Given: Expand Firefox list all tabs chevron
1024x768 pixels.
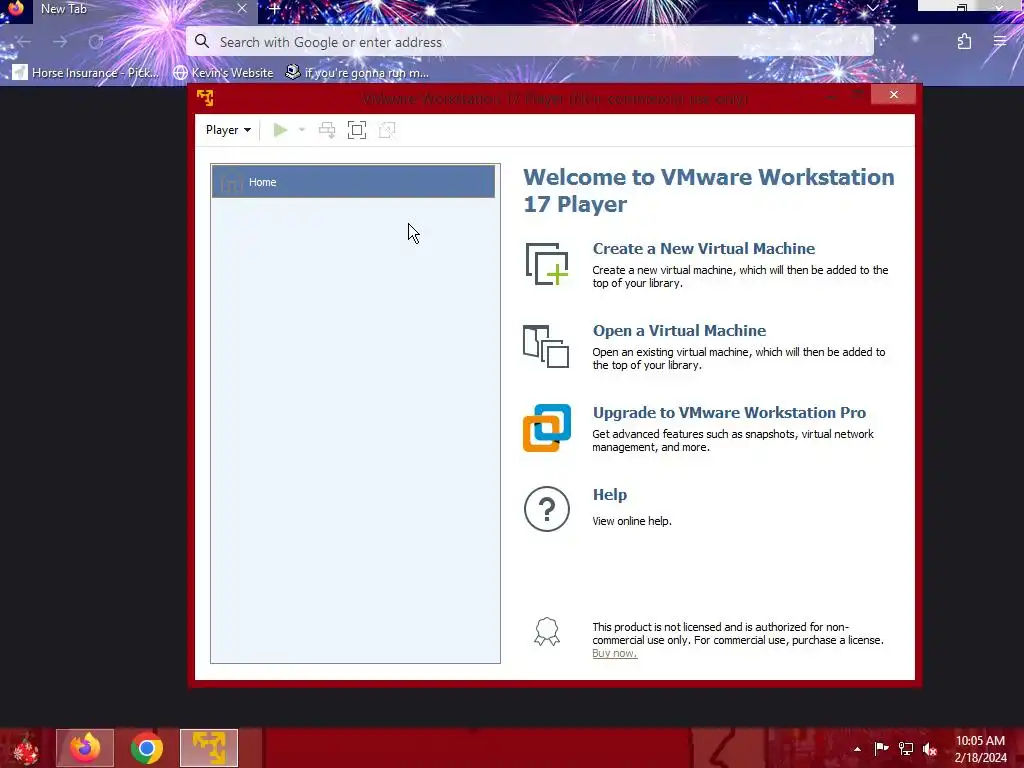Looking at the screenshot, I should click(x=872, y=8).
